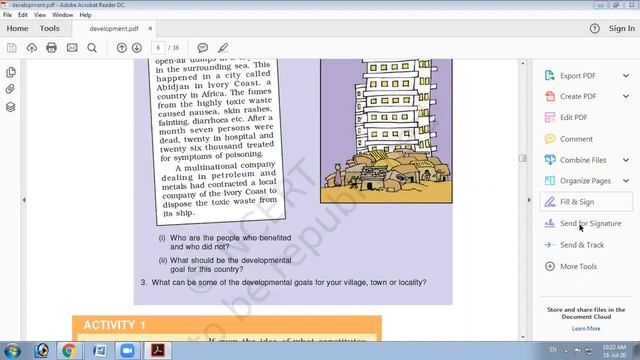Click the ACTIVITY 1 heading

click(x=114, y=325)
